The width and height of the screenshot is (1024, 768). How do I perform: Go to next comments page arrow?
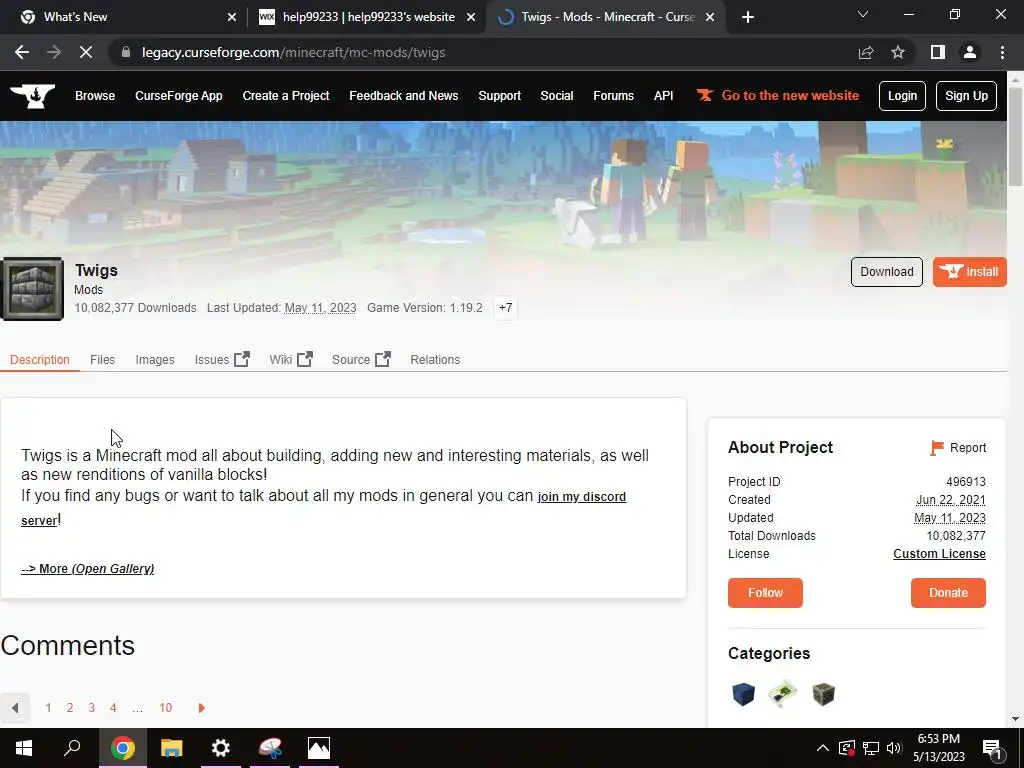[x=201, y=708]
